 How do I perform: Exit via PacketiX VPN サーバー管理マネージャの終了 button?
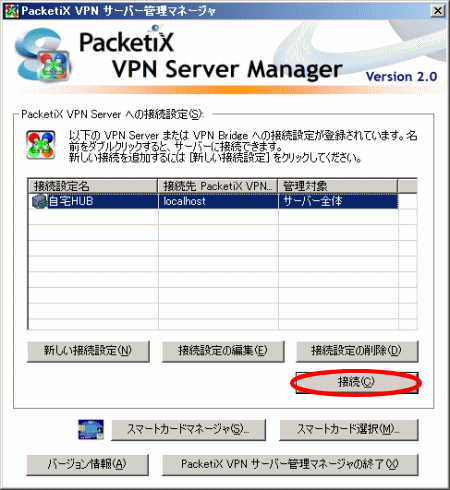tap(290, 465)
